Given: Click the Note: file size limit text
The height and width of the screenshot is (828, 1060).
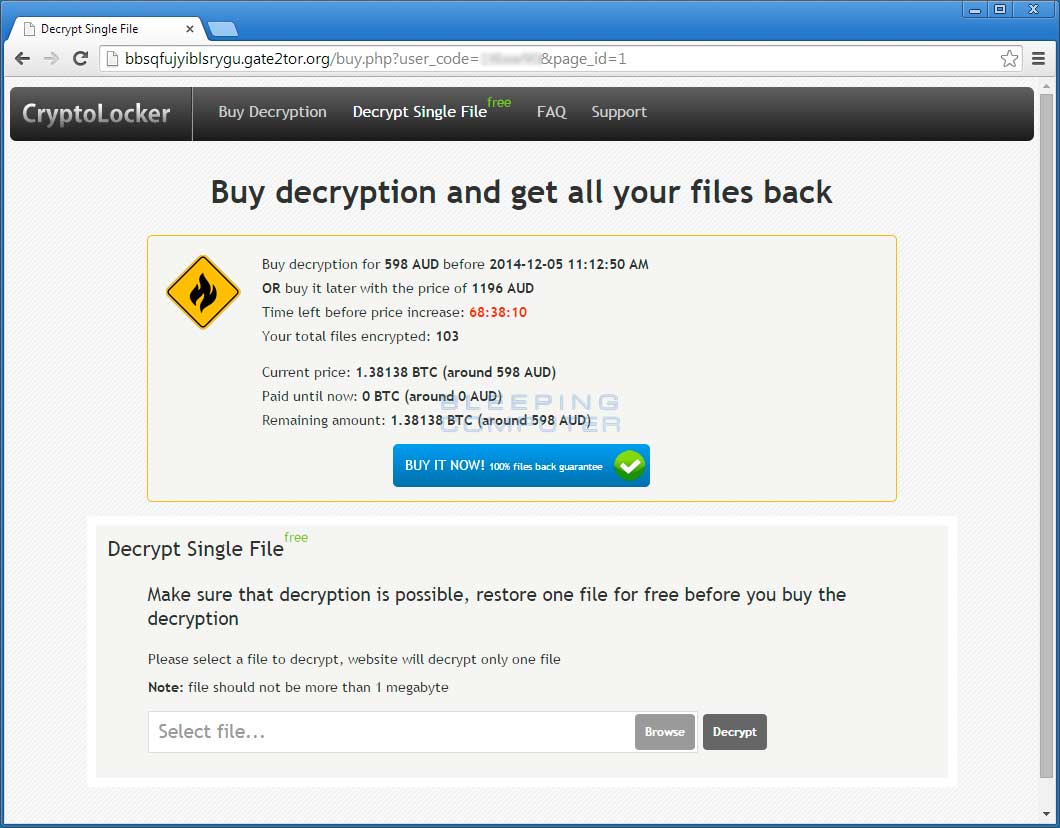Looking at the screenshot, I should pos(298,687).
